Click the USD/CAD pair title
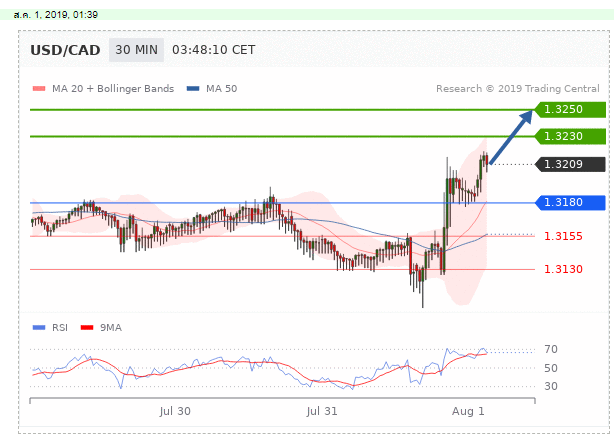The width and height of the screenshot is (614, 448). pyautogui.click(x=65, y=50)
